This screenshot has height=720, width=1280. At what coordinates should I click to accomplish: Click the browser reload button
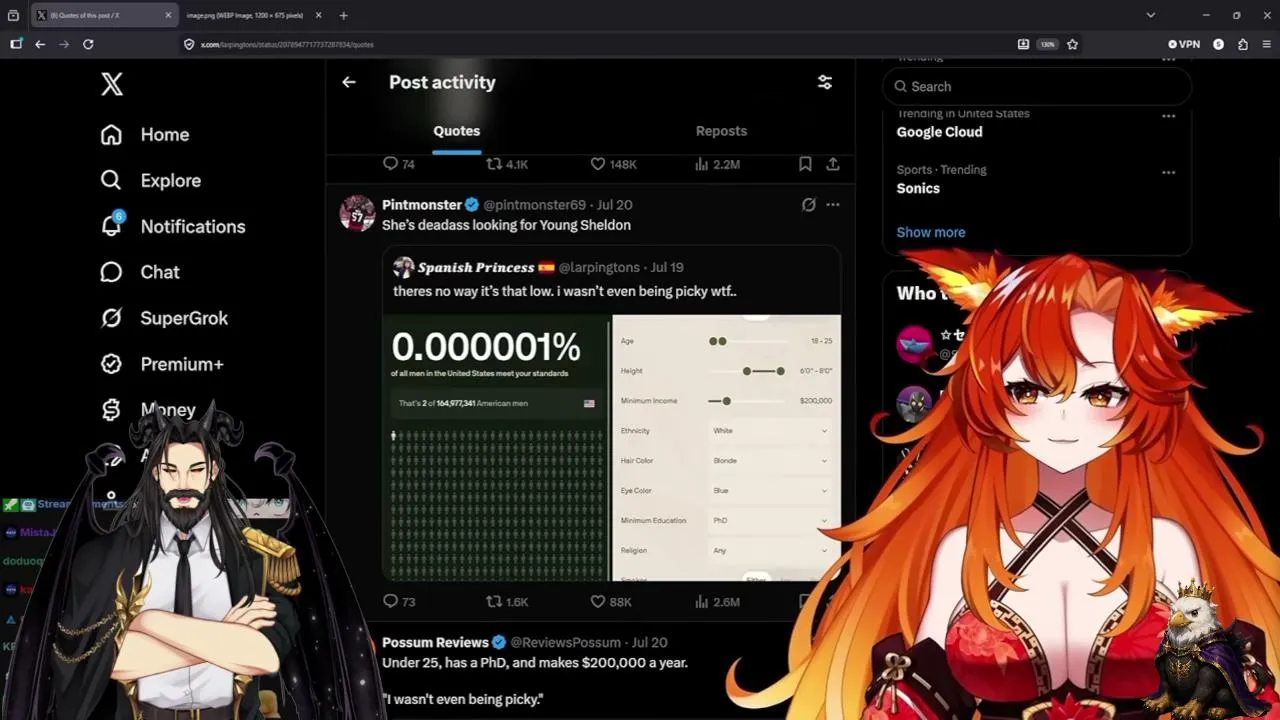88,44
